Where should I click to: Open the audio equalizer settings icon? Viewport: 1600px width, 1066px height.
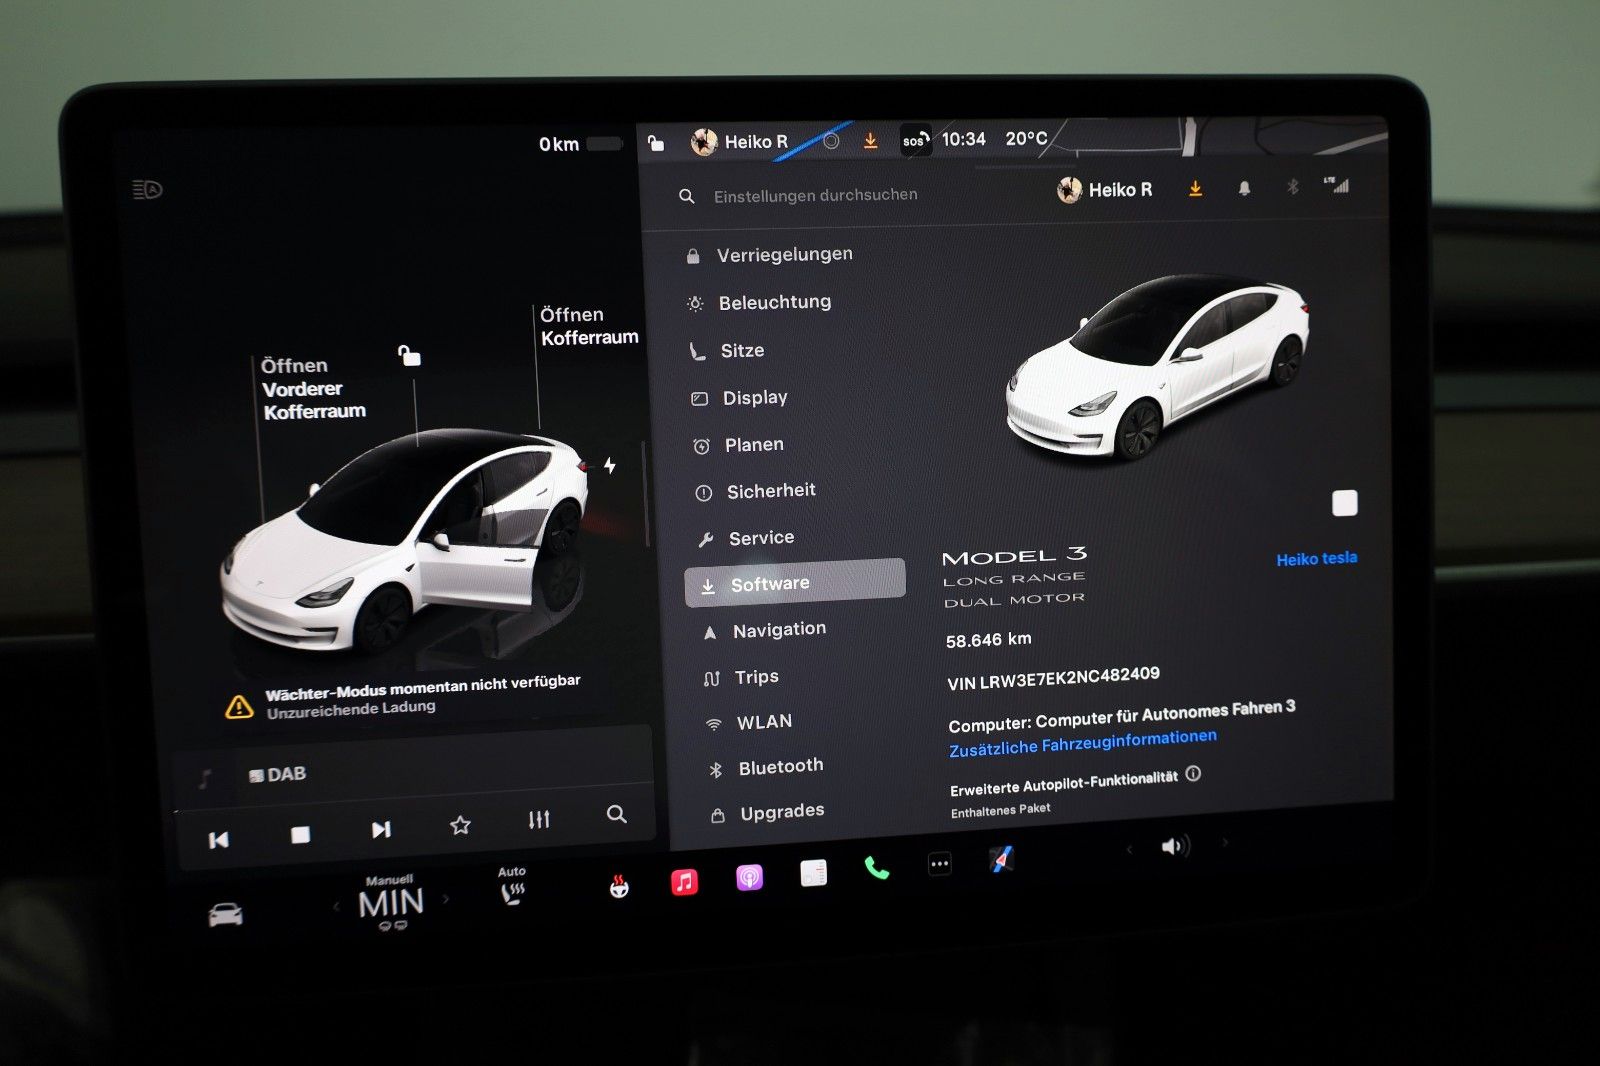tap(539, 820)
